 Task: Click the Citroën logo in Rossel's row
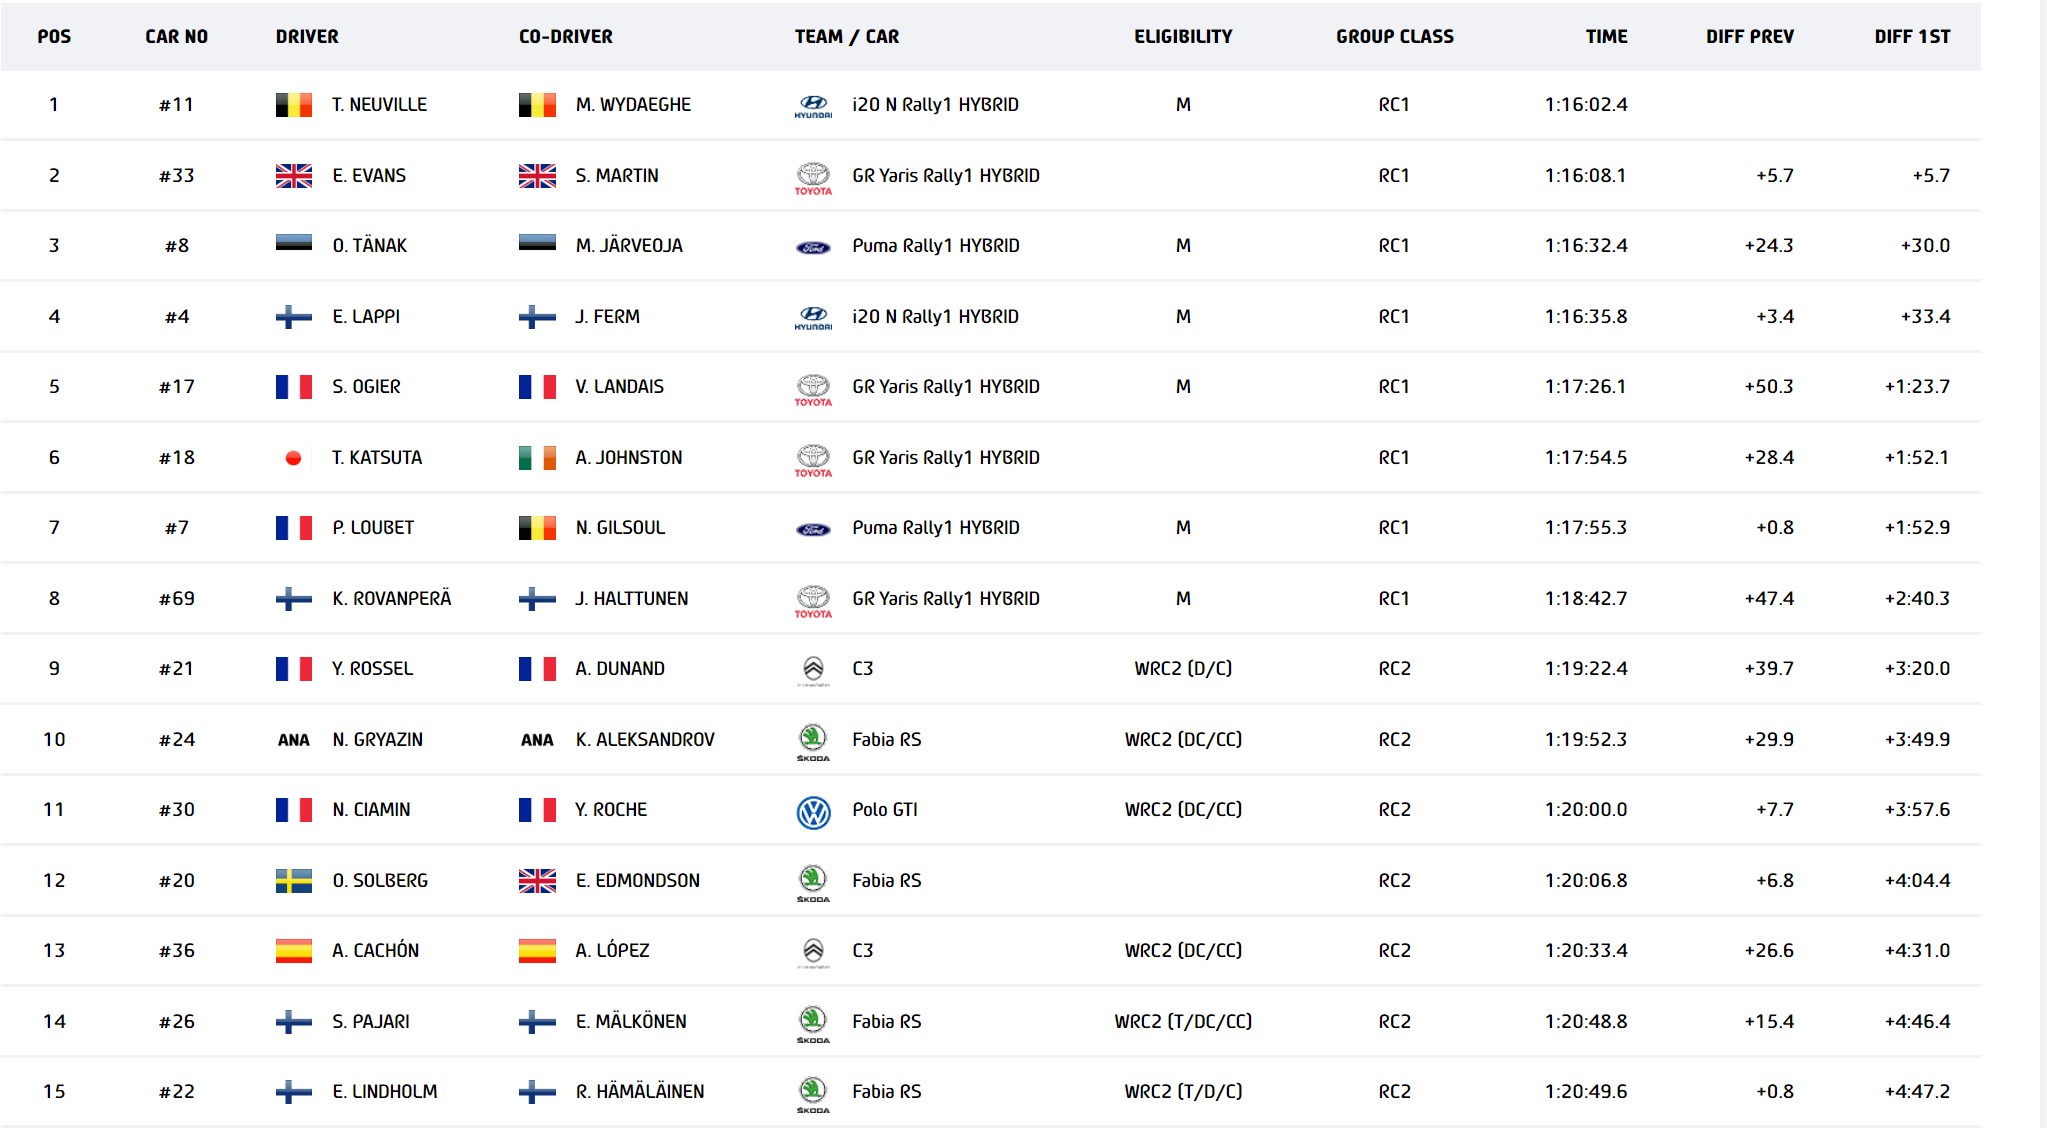click(x=813, y=669)
